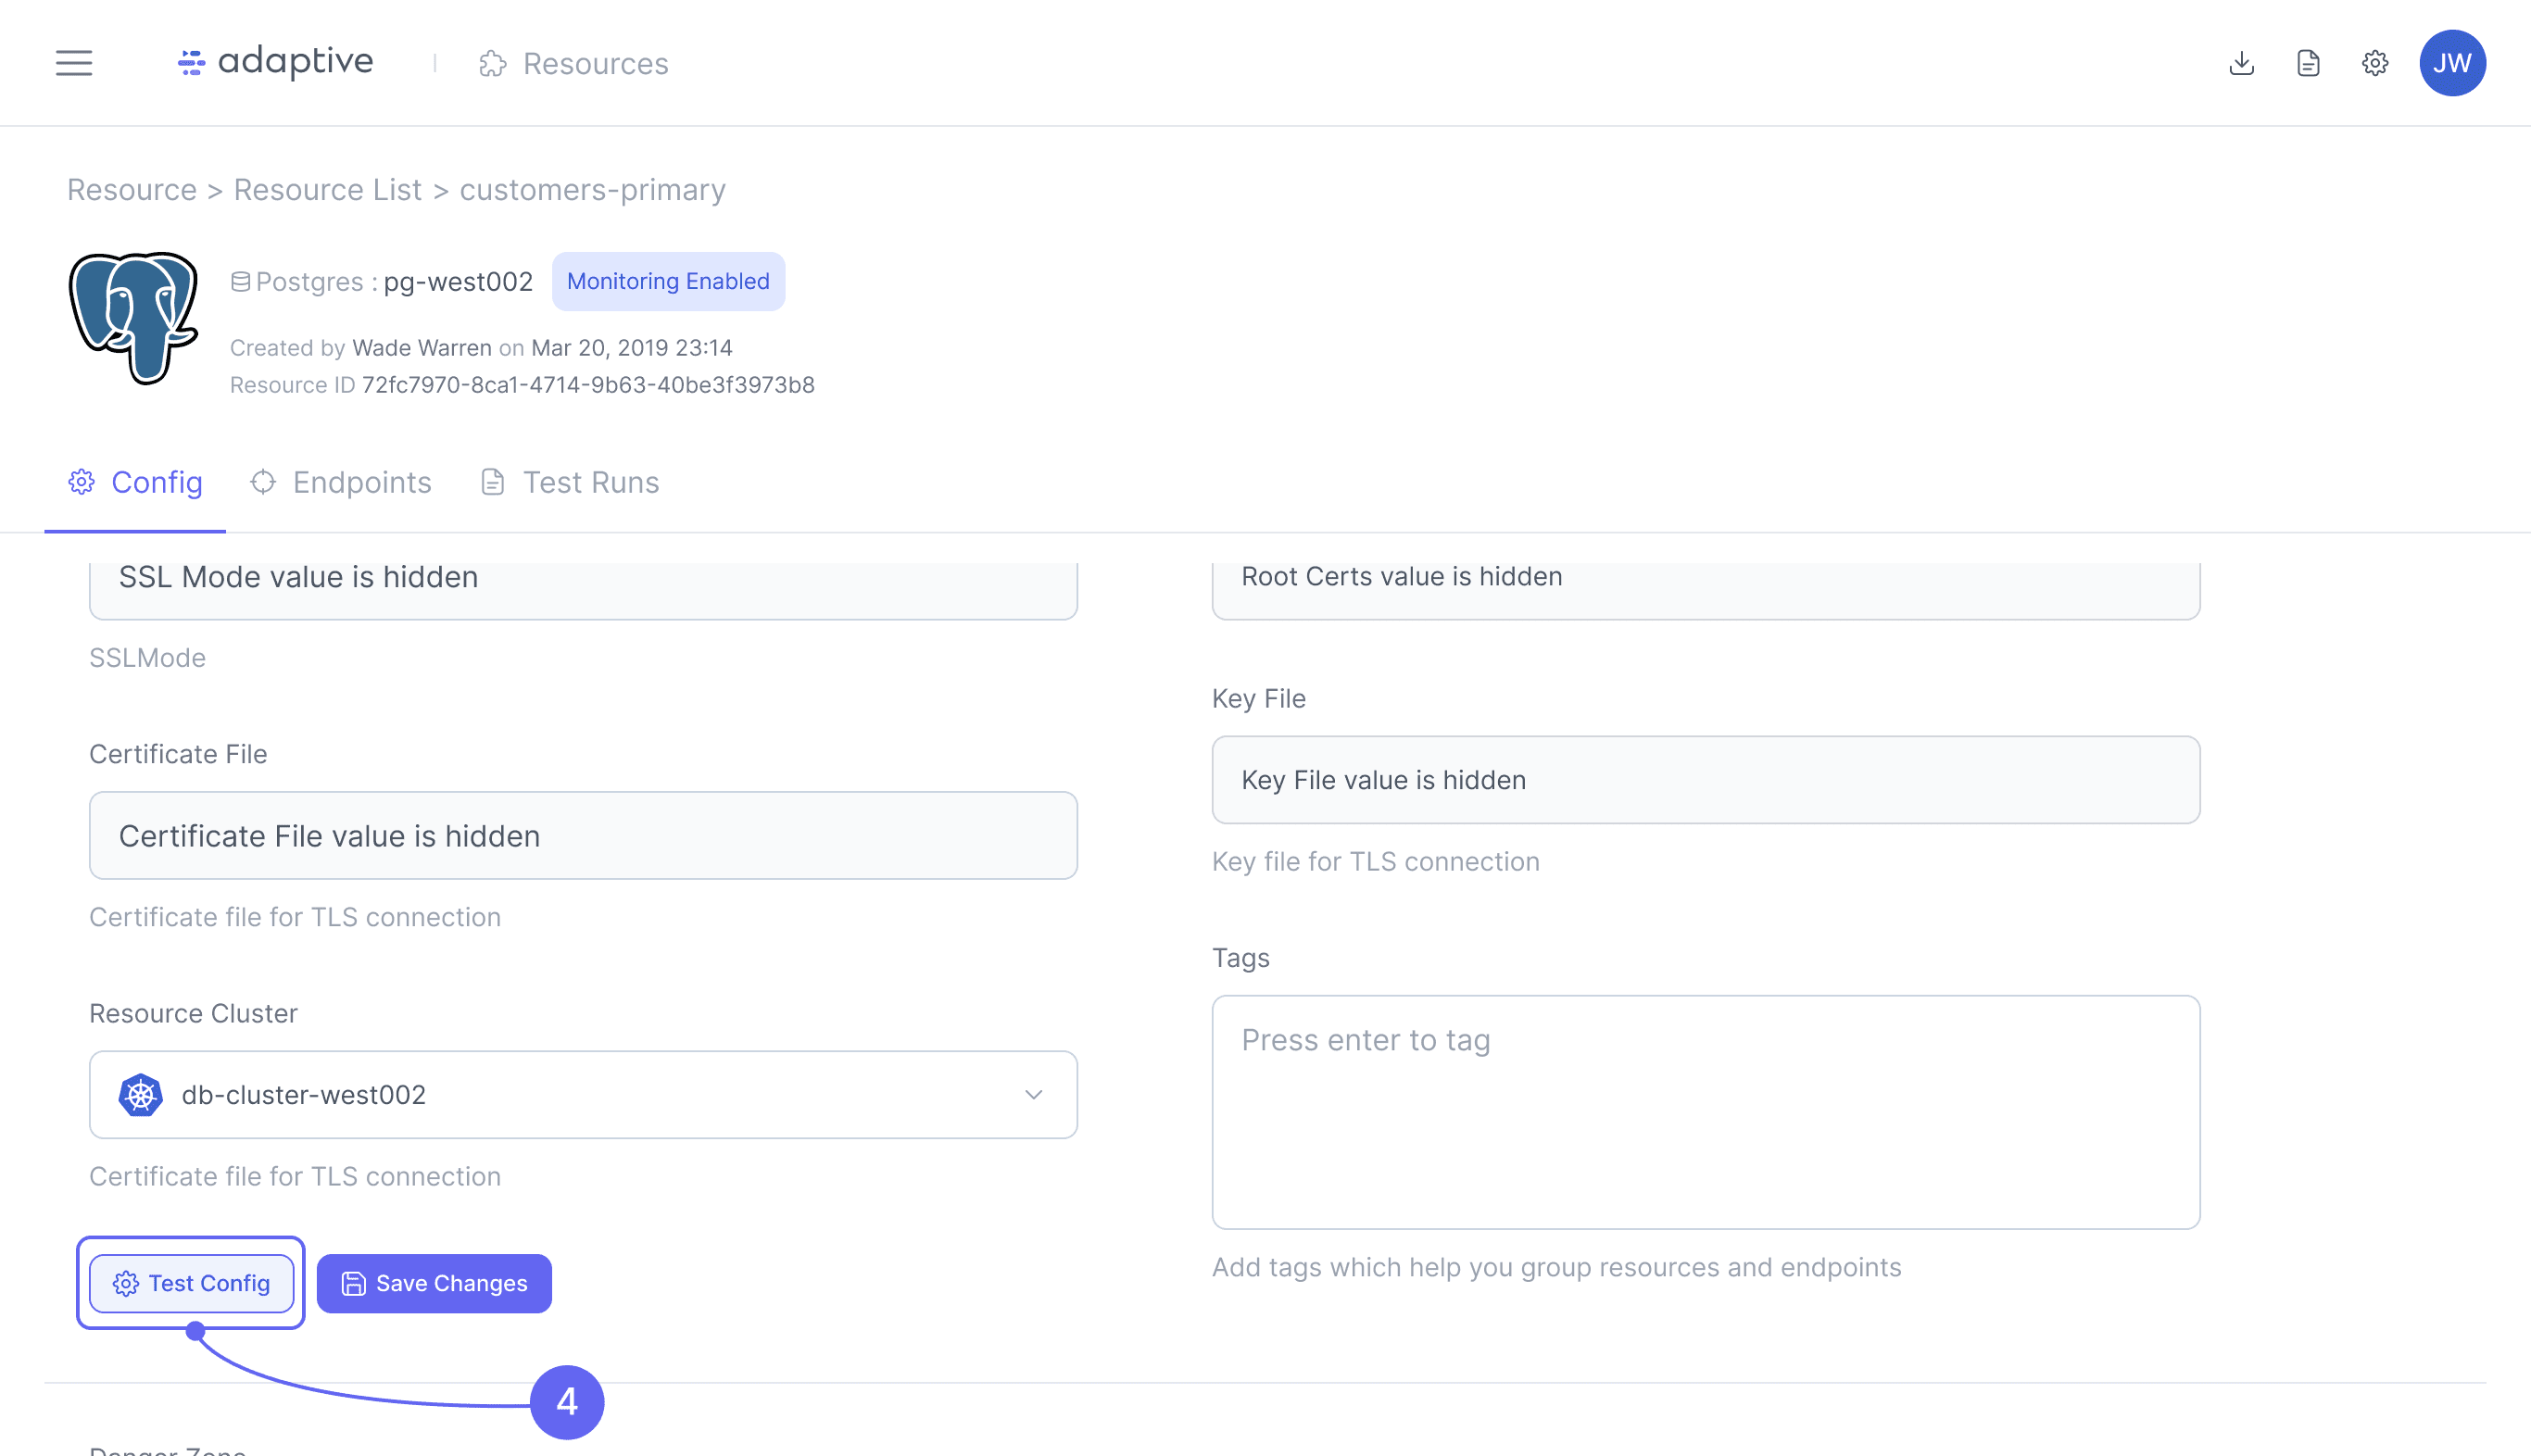
Task: Focus the SSL Mode hidden value field
Action: tap(583, 590)
